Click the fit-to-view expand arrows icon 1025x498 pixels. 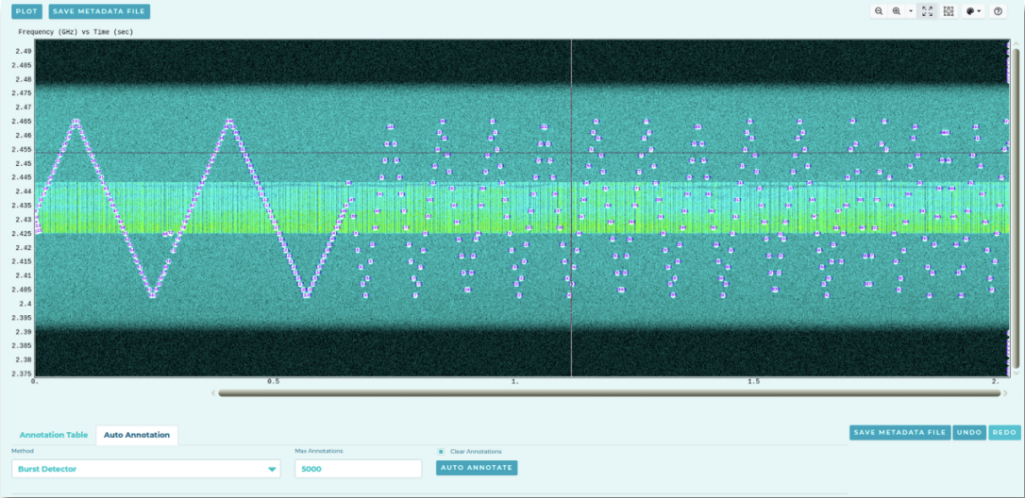pos(927,11)
